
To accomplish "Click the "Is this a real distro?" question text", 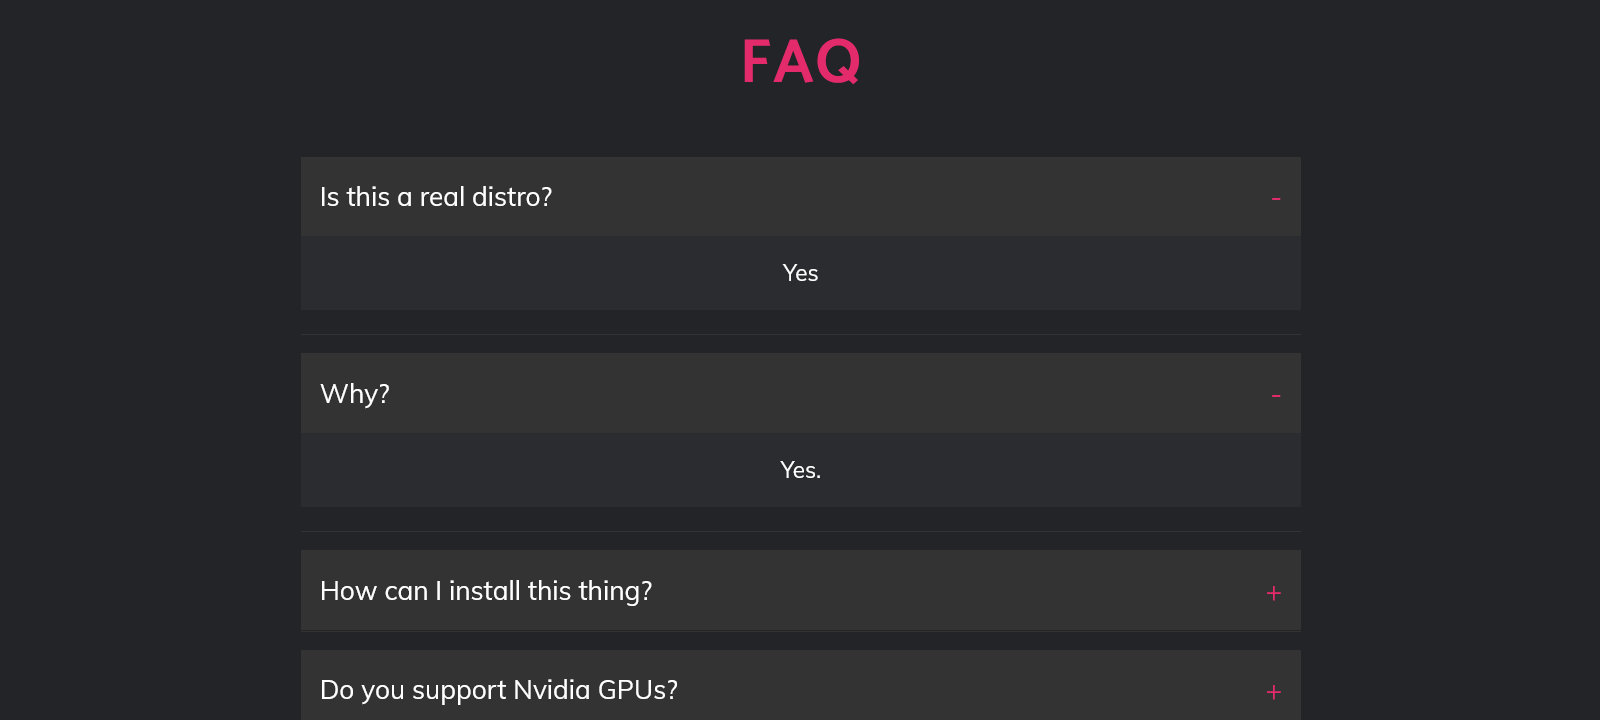I will coord(435,197).
